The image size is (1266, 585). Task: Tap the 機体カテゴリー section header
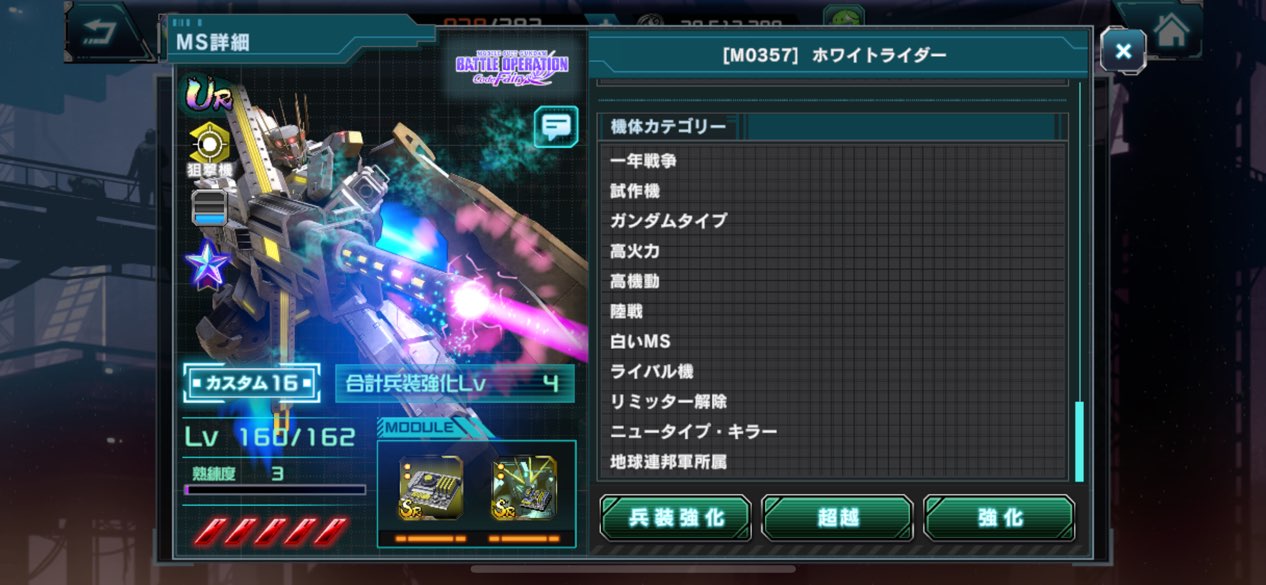tap(668, 127)
